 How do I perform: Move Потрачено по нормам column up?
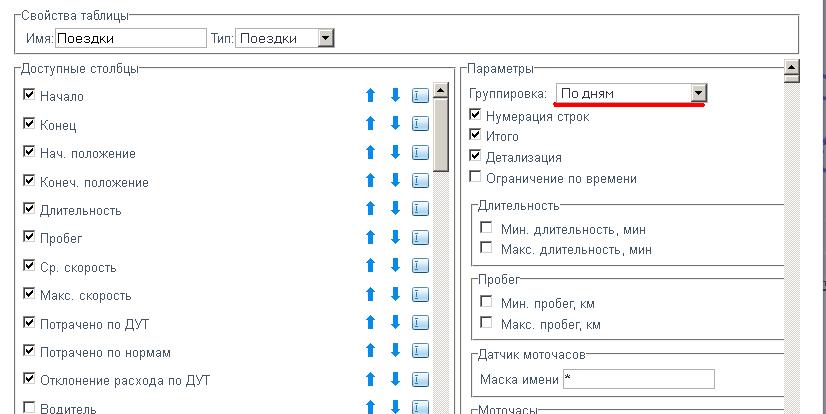[x=370, y=351]
